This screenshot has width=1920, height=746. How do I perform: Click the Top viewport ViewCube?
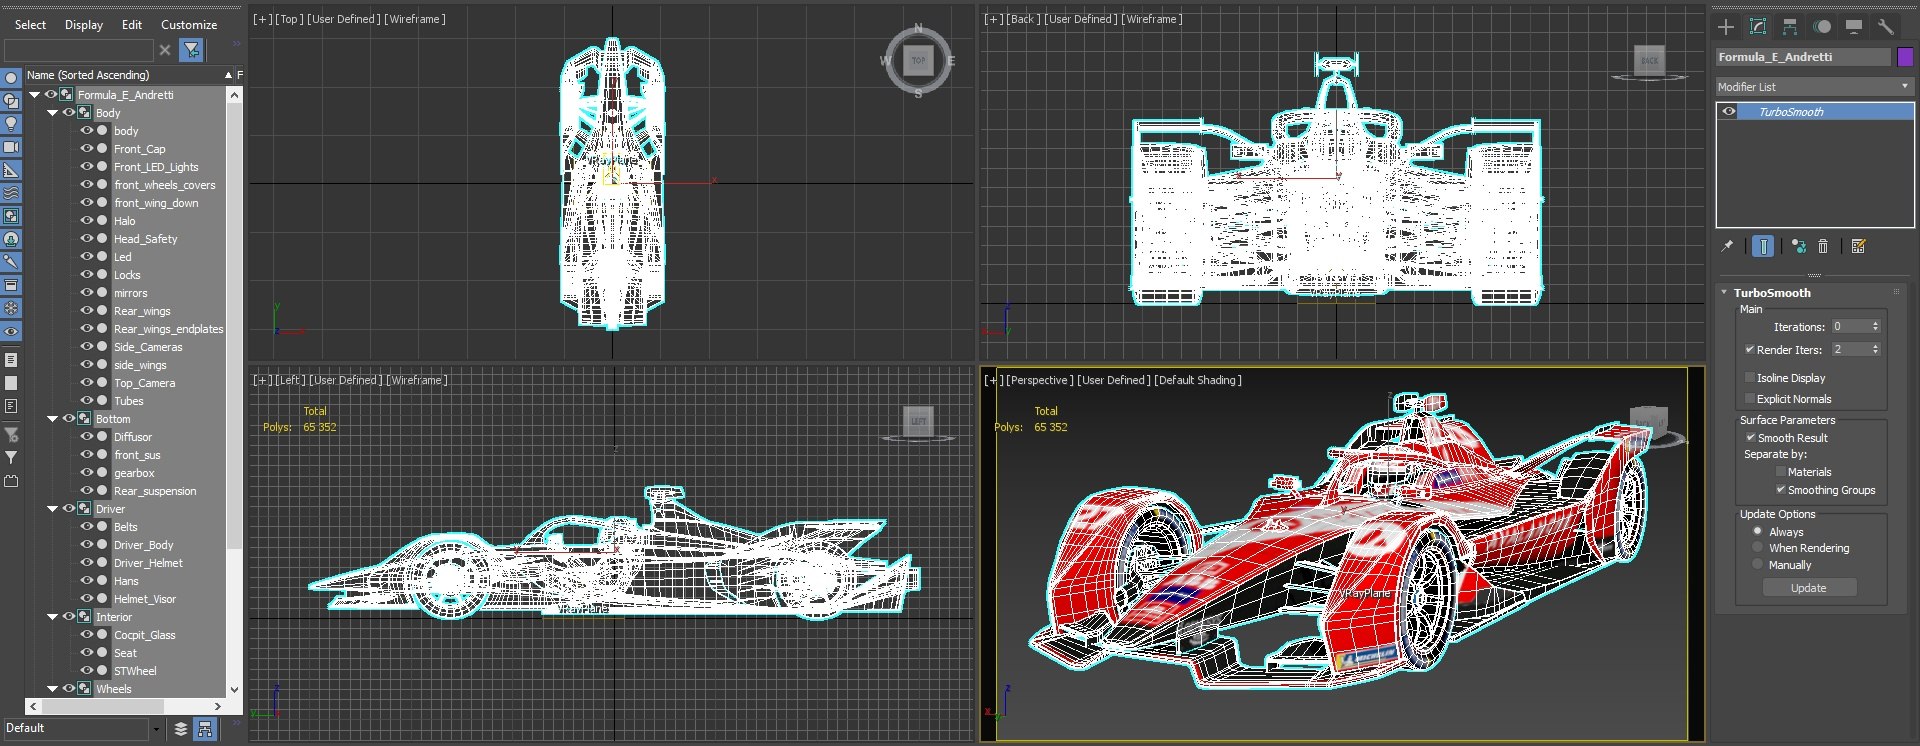coord(918,61)
